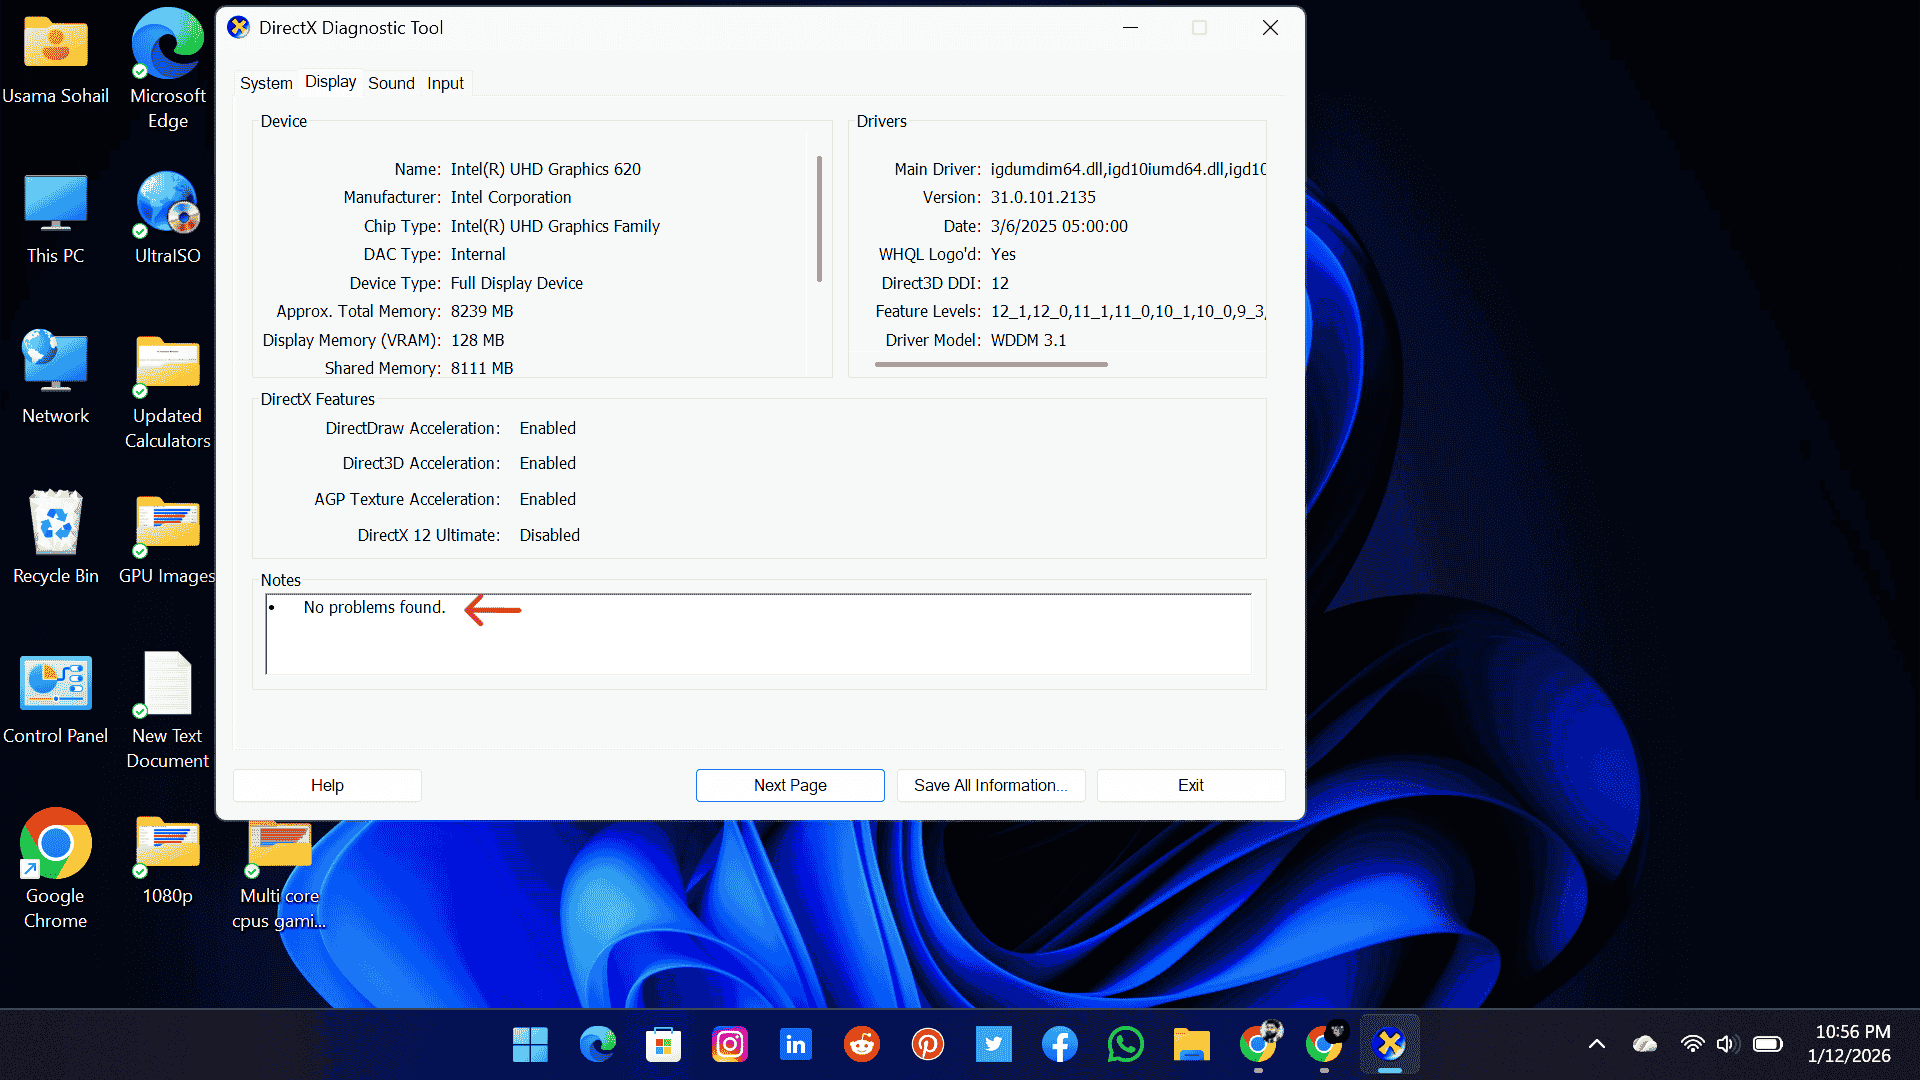The width and height of the screenshot is (1920, 1080).
Task: Click the Next Page button
Action: point(790,785)
